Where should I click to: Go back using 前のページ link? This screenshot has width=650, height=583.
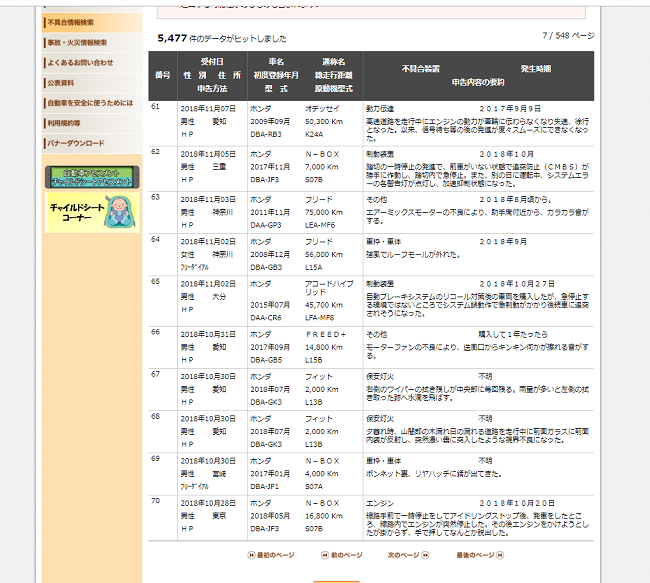(342, 555)
